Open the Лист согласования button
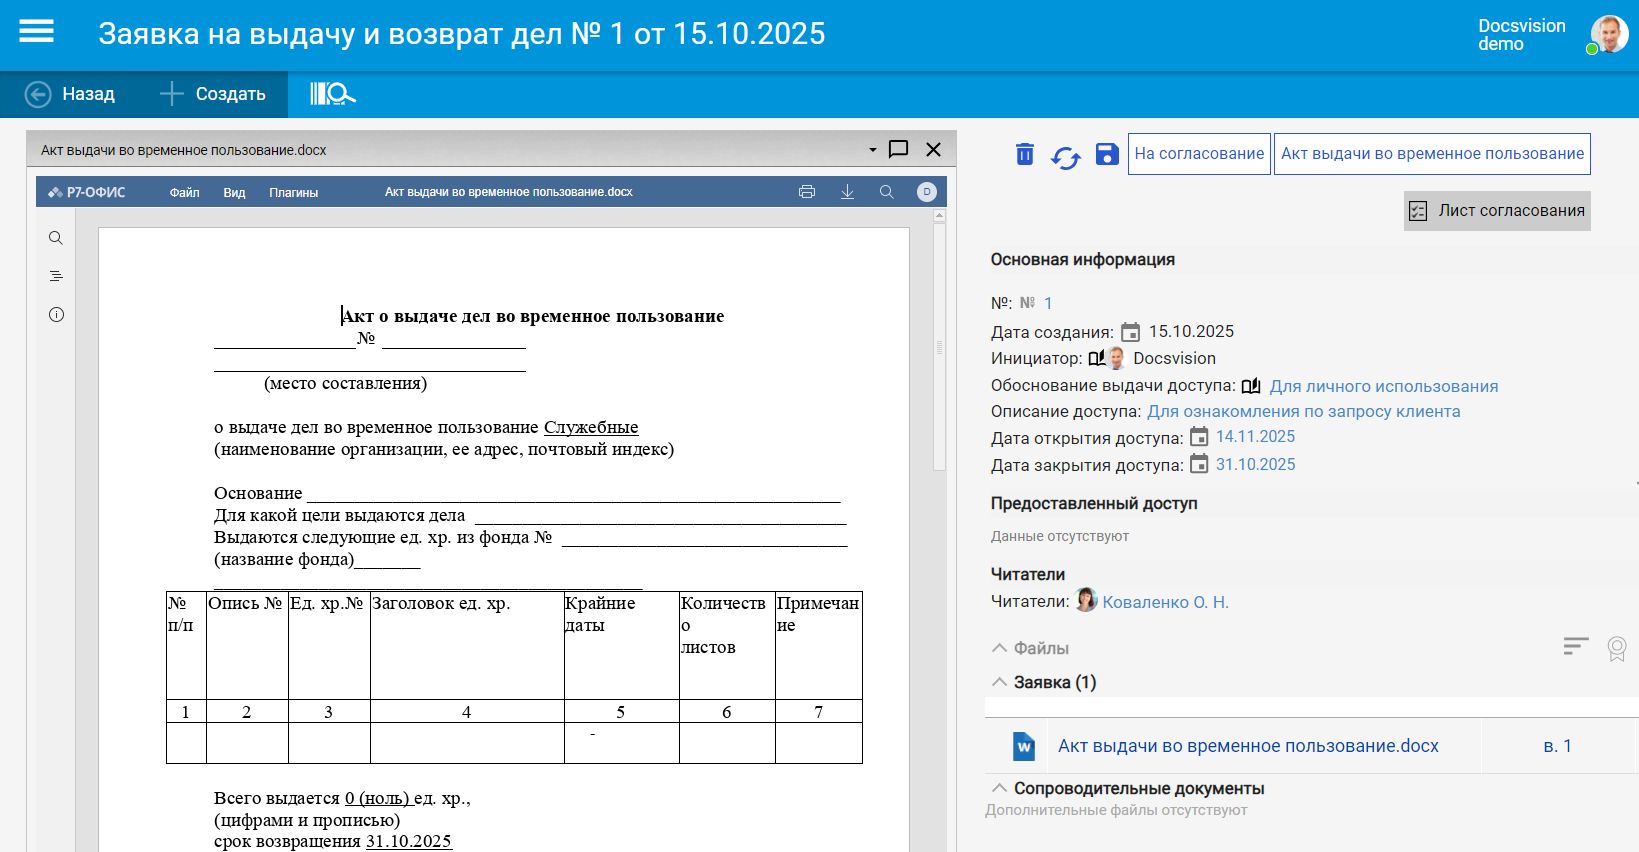Image resolution: width=1639 pixels, height=852 pixels. click(x=1496, y=211)
